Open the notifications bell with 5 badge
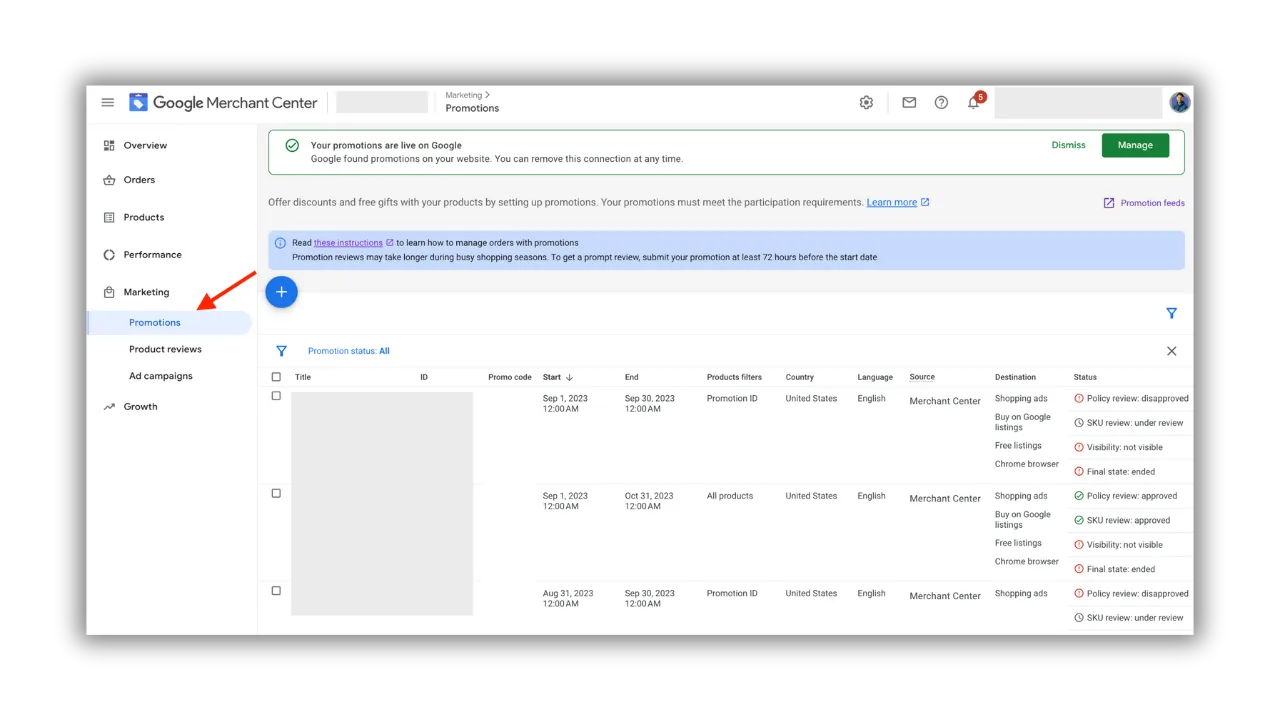 (x=974, y=102)
